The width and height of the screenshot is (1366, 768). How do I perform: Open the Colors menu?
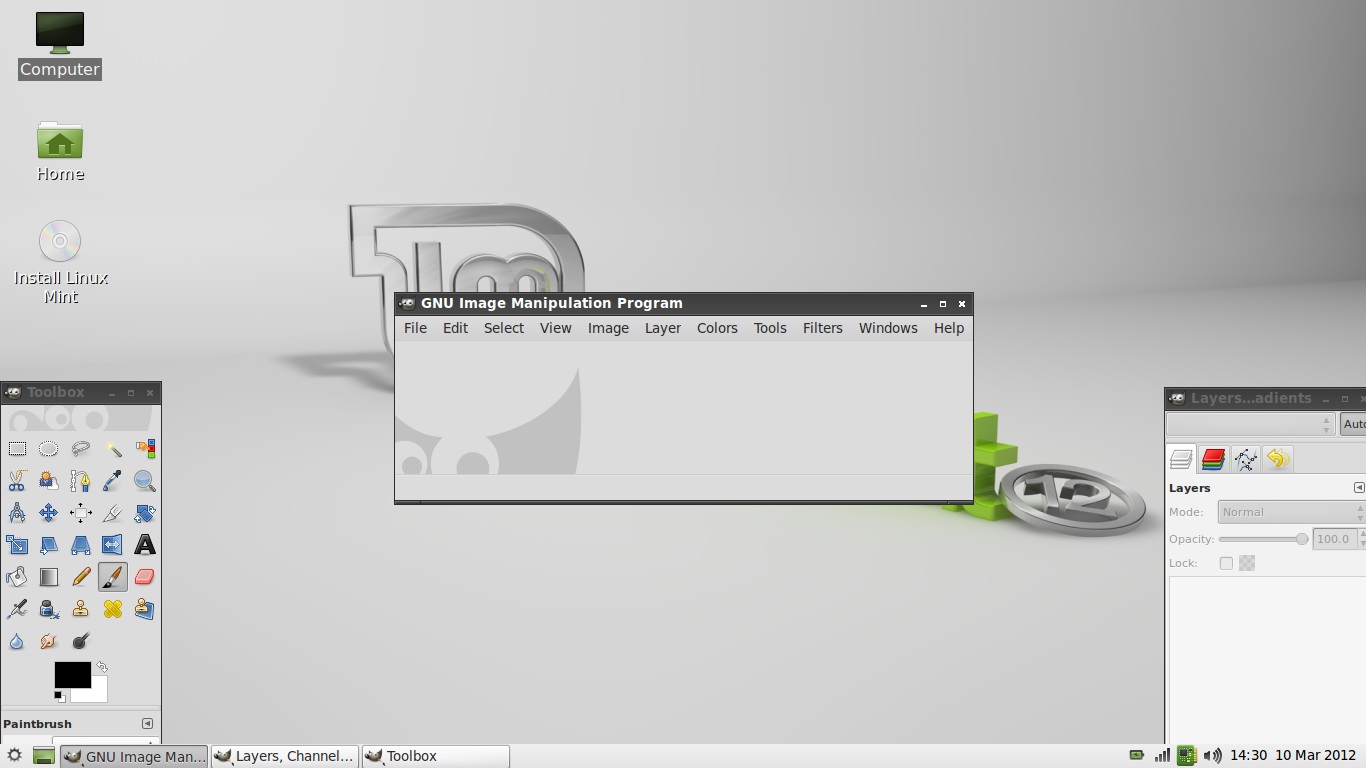point(717,328)
